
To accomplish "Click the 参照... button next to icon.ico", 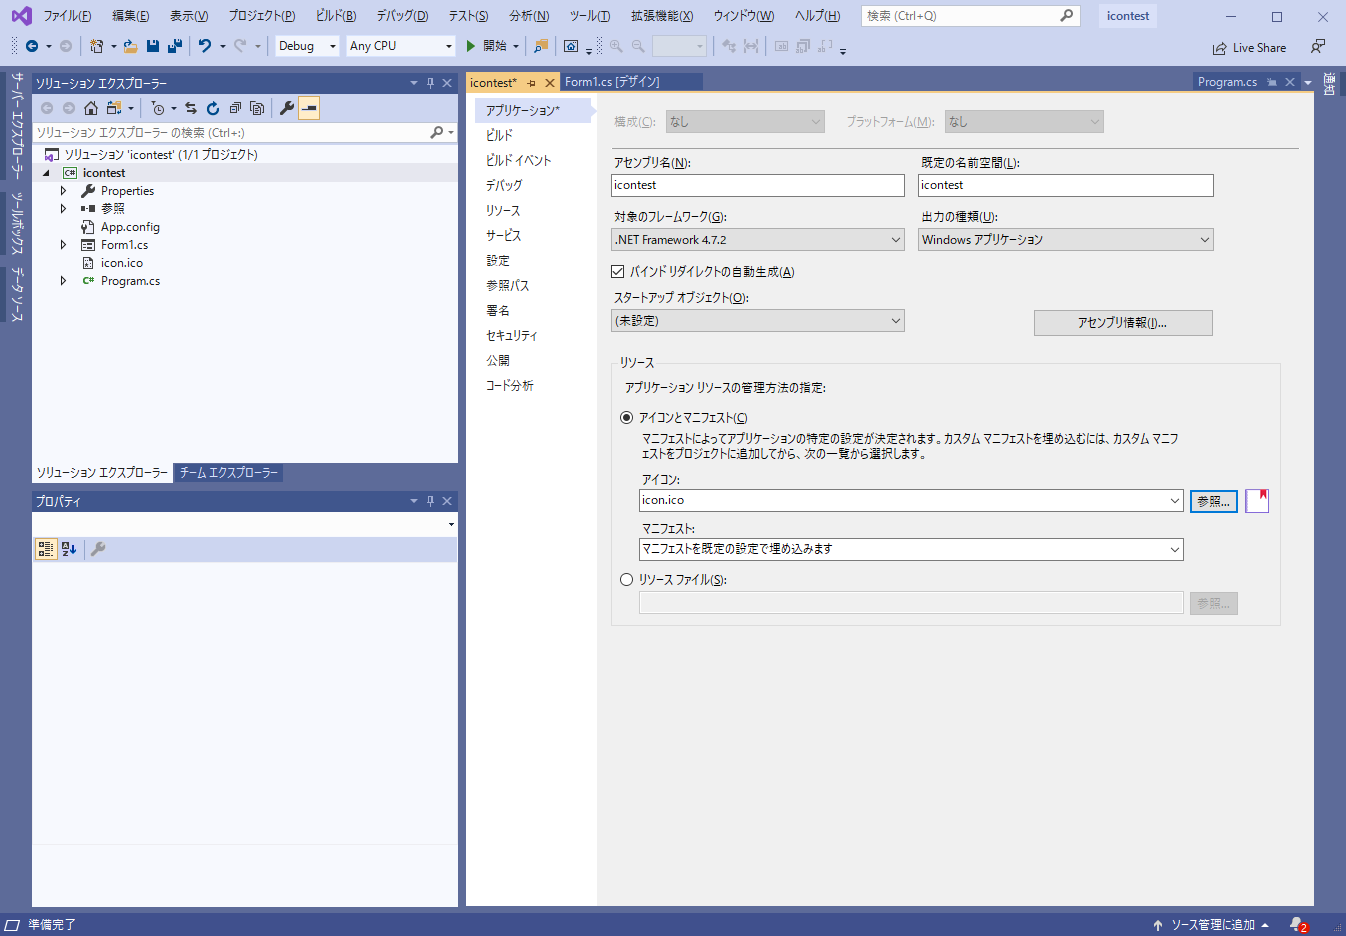I will (1214, 501).
